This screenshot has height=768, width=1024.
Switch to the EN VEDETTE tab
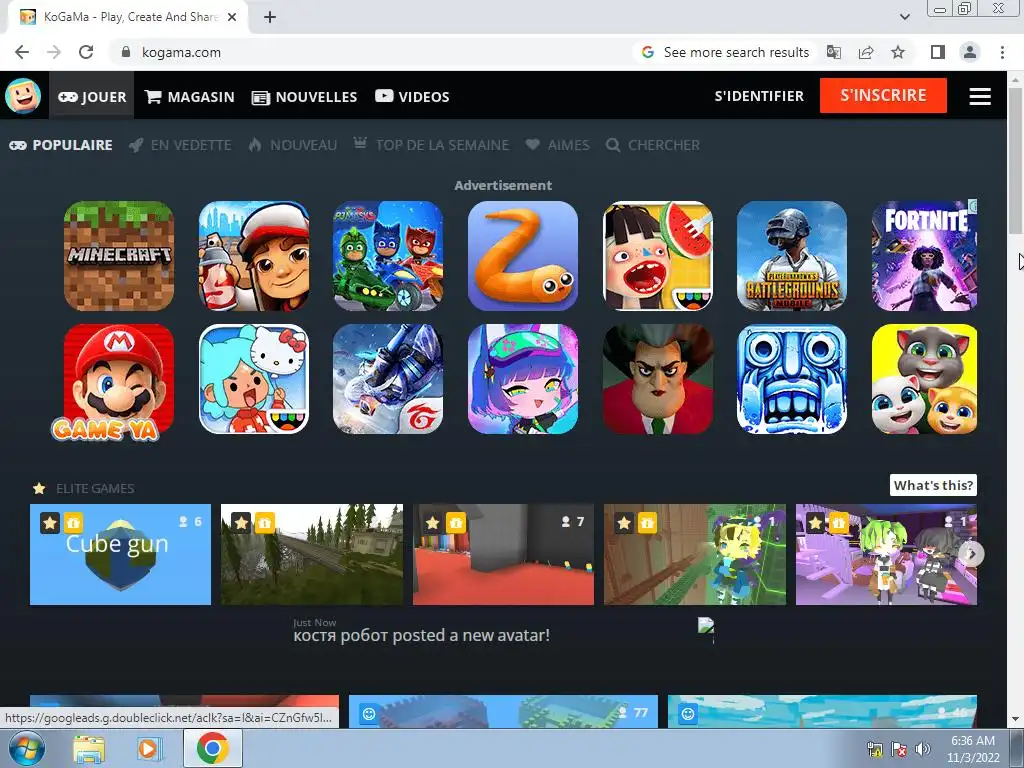click(x=180, y=145)
